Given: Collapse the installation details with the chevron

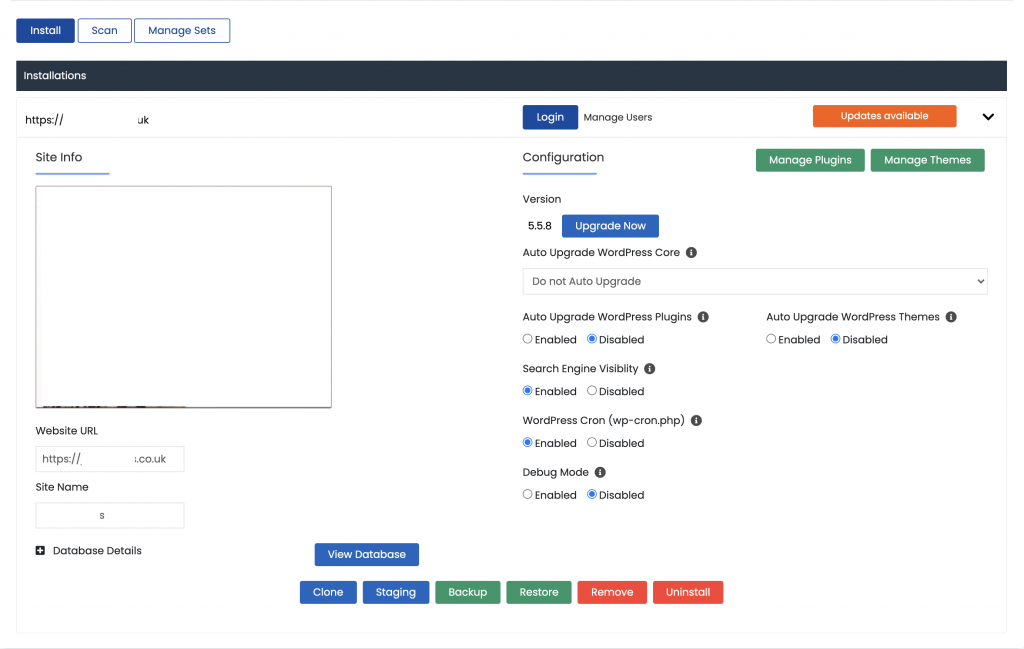Looking at the screenshot, I should point(988,116).
